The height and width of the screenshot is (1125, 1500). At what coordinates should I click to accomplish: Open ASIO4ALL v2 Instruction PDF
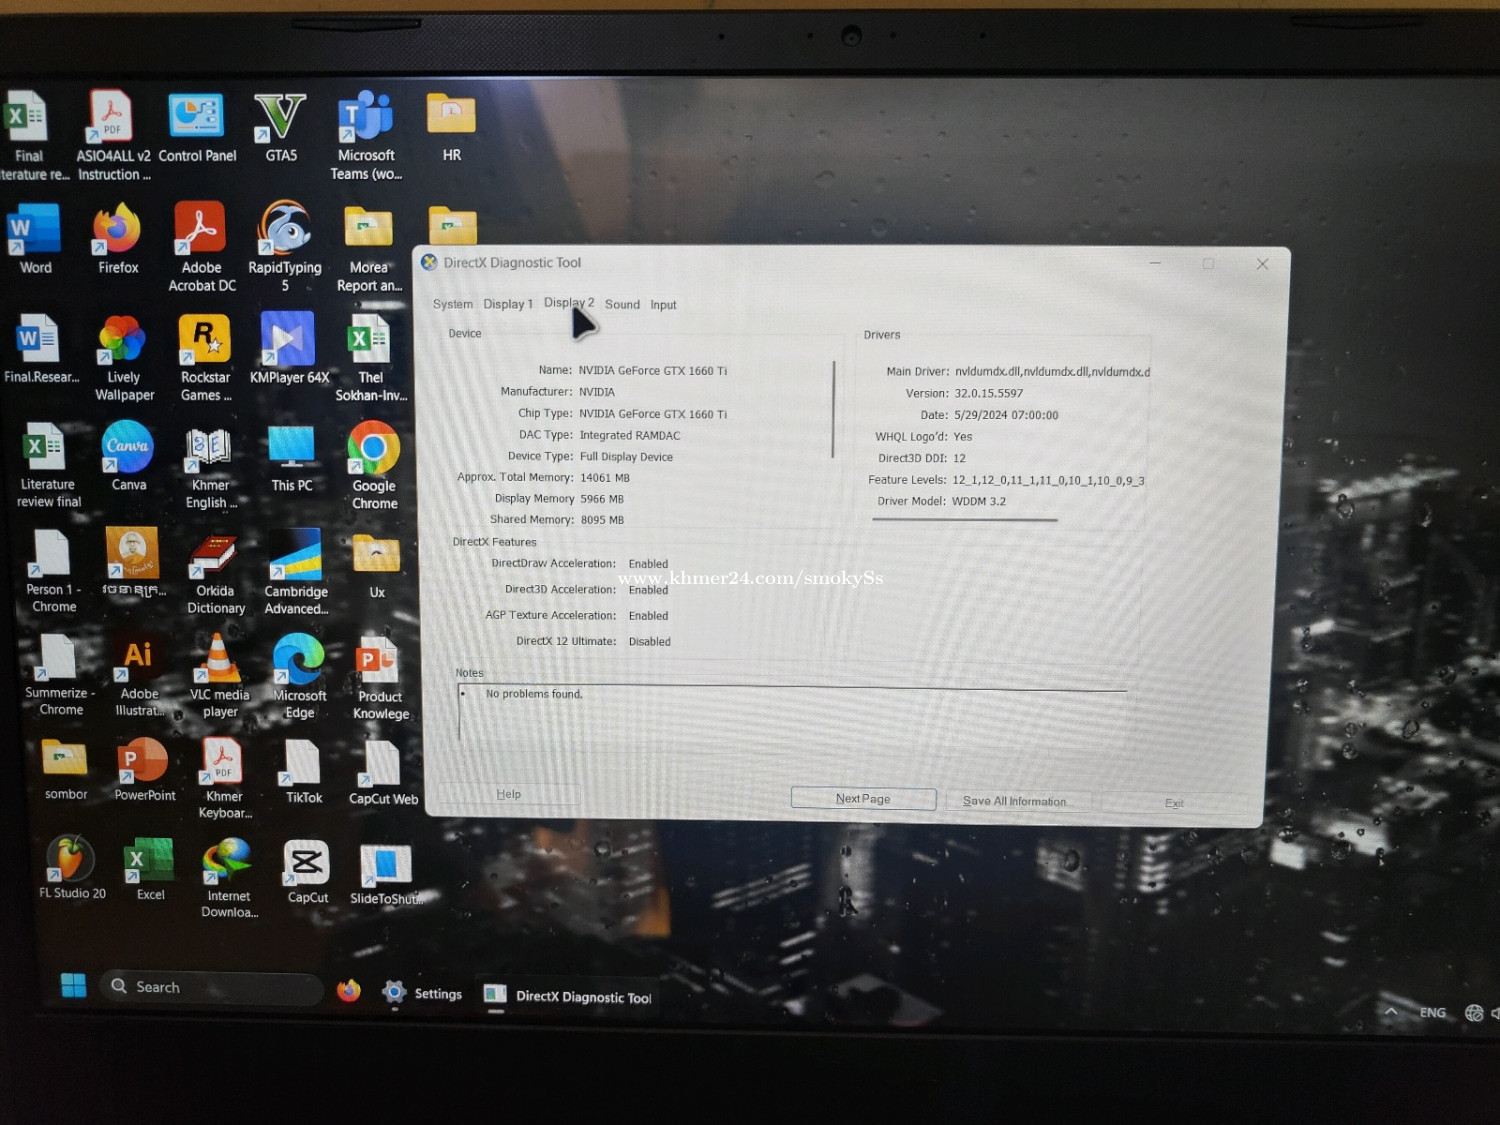click(x=113, y=135)
